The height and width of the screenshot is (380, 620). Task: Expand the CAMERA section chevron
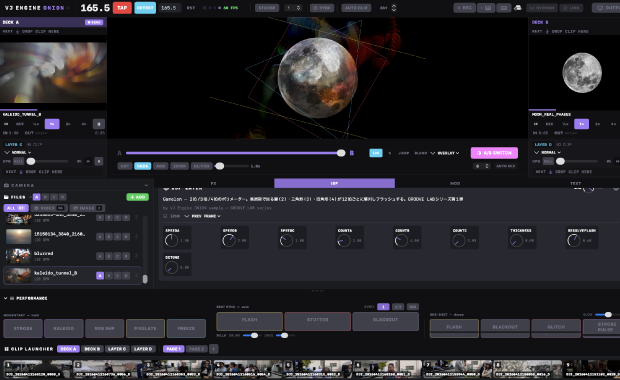pos(146,185)
